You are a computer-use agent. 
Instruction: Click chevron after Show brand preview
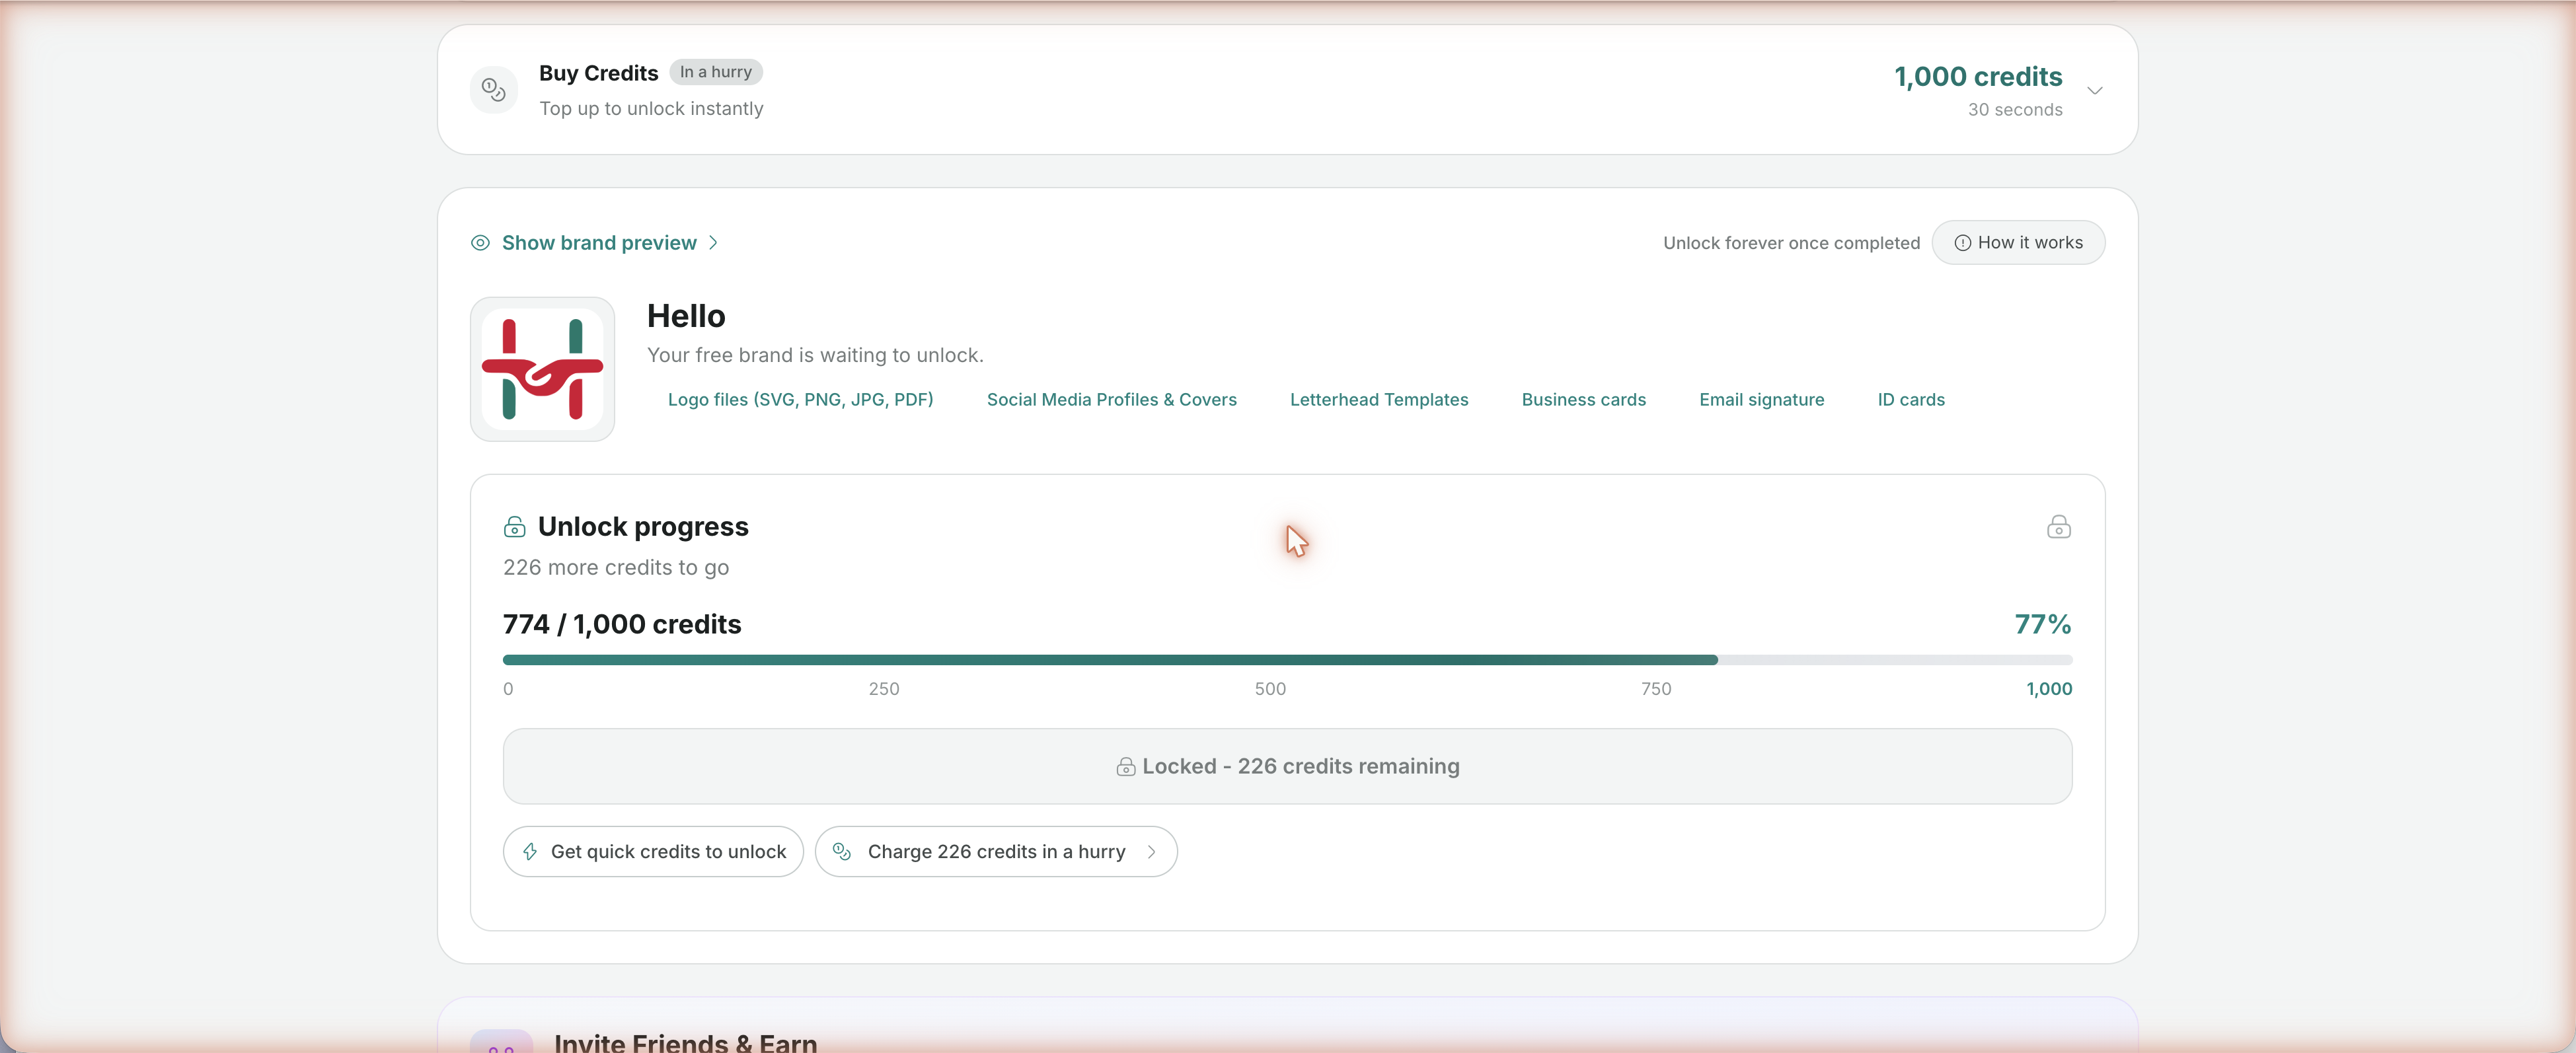pyautogui.click(x=713, y=243)
